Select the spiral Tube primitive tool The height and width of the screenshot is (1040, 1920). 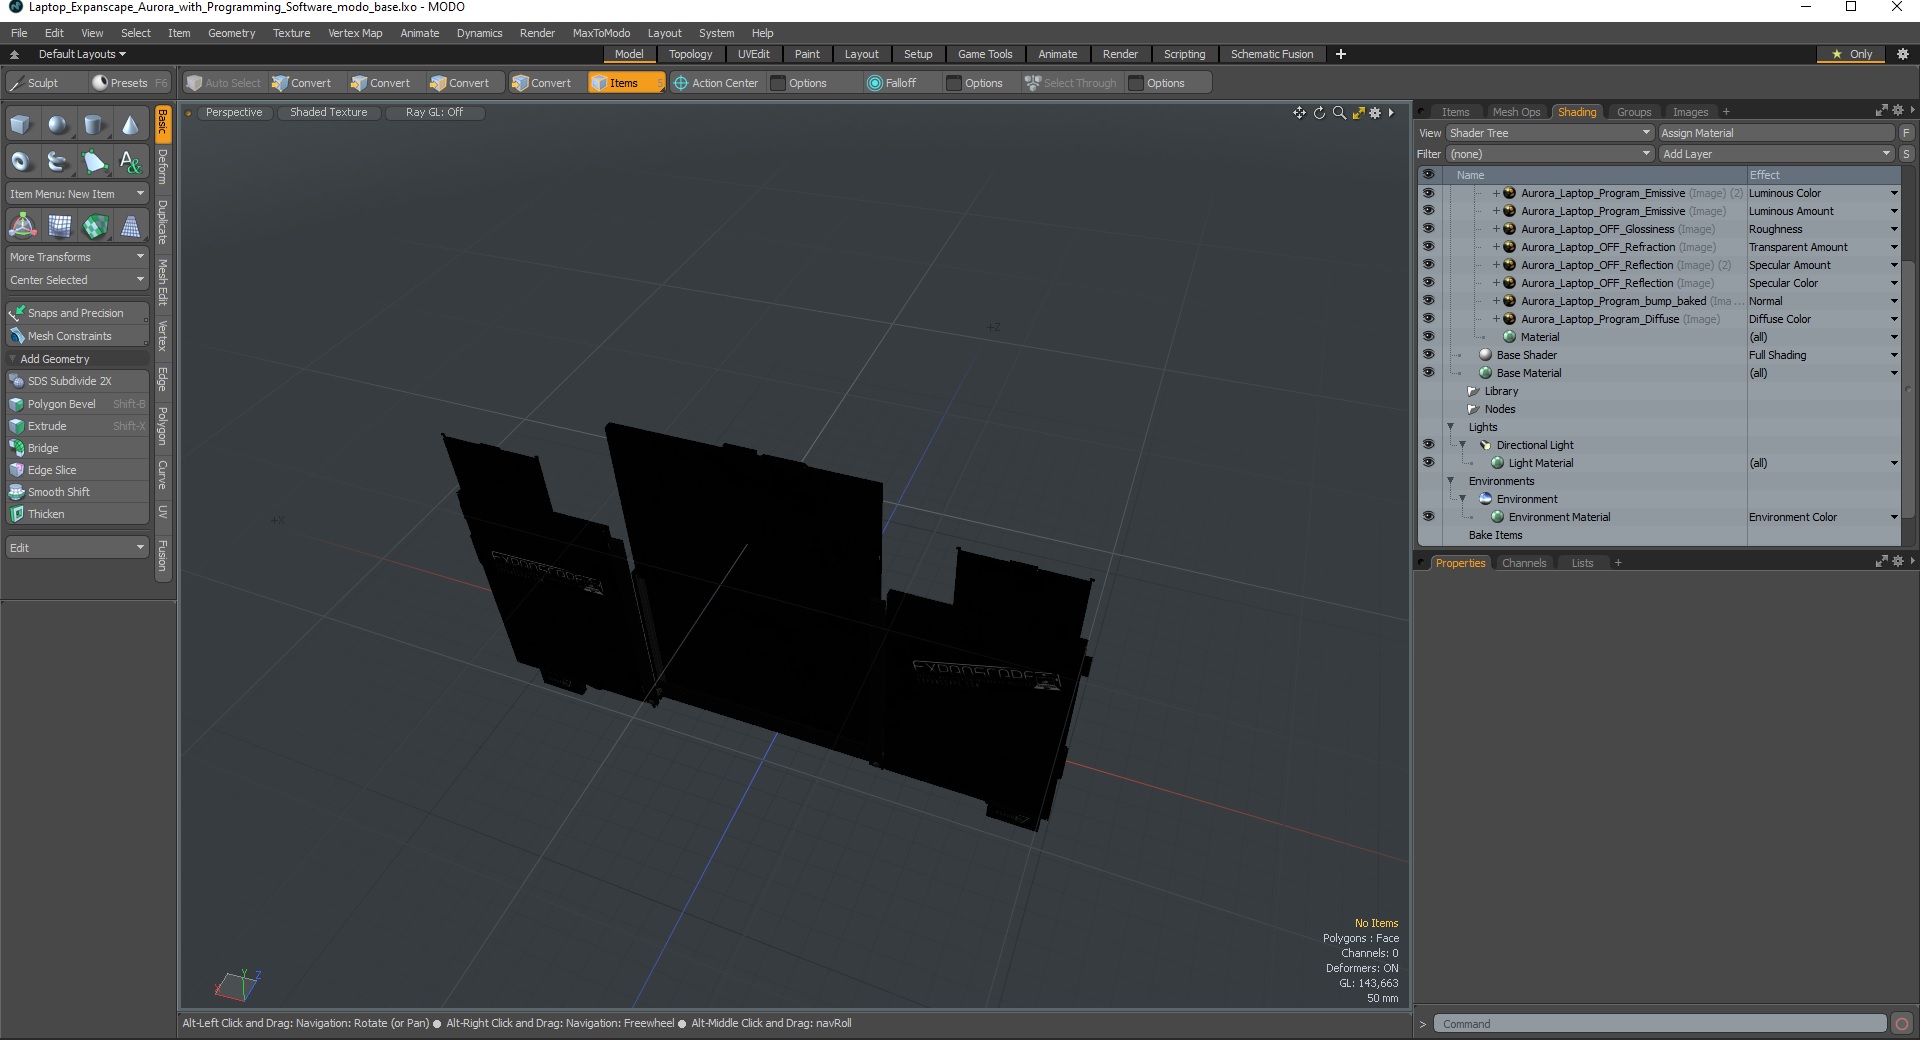click(x=58, y=161)
